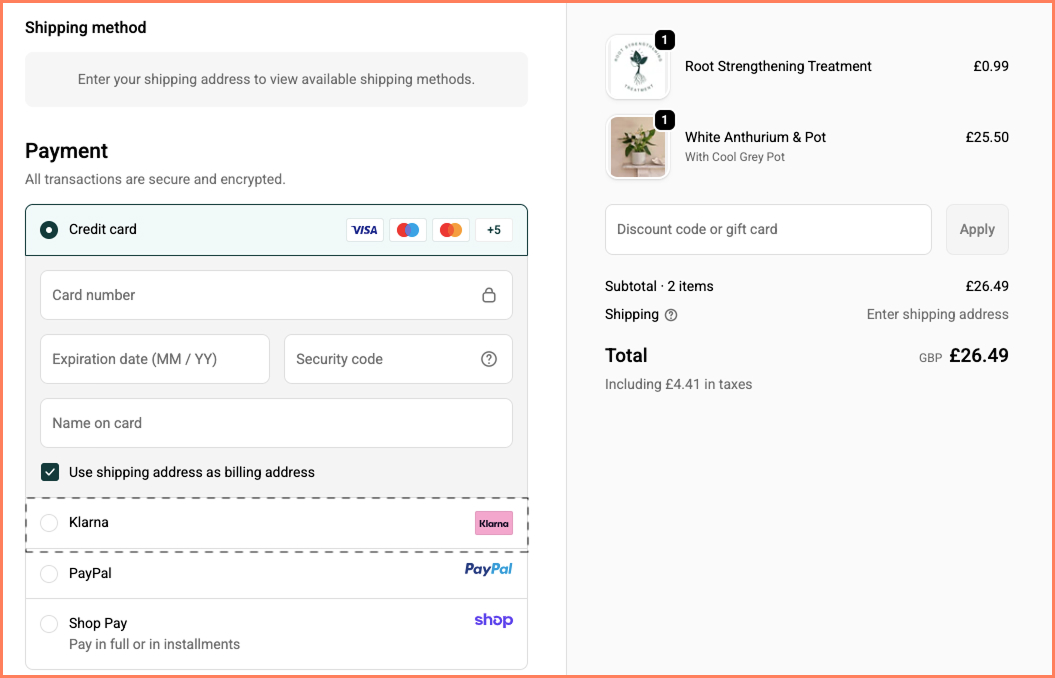This screenshot has height=678, width=1055.
Task: Click the Visa card icon
Action: [364, 229]
